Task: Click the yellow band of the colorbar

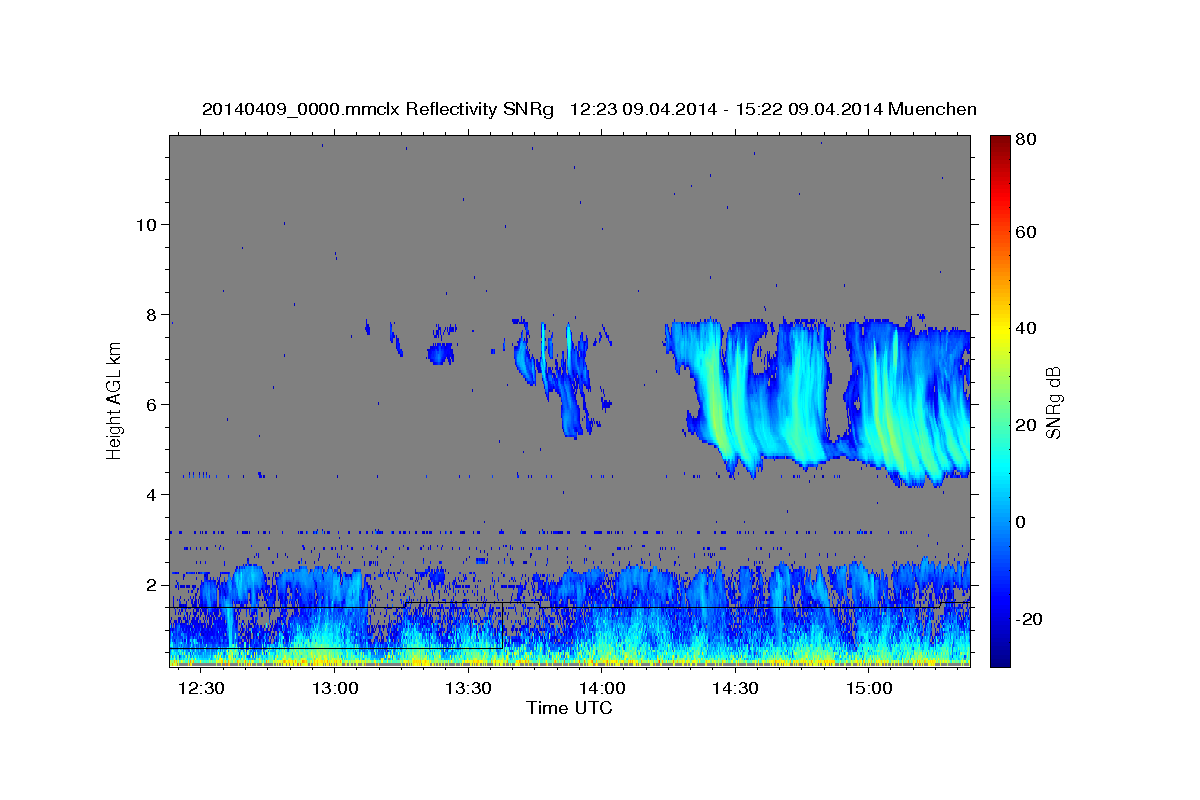Action: tap(1000, 330)
